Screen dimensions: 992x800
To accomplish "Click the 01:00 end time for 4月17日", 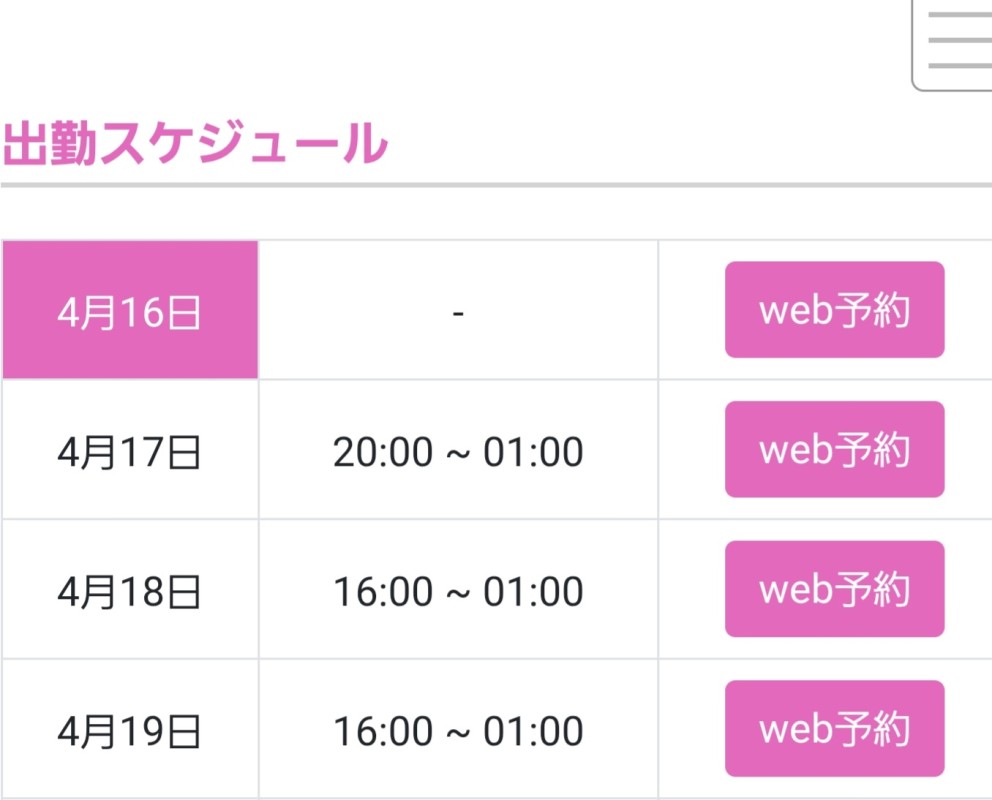I will pyautogui.click(x=534, y=453).
